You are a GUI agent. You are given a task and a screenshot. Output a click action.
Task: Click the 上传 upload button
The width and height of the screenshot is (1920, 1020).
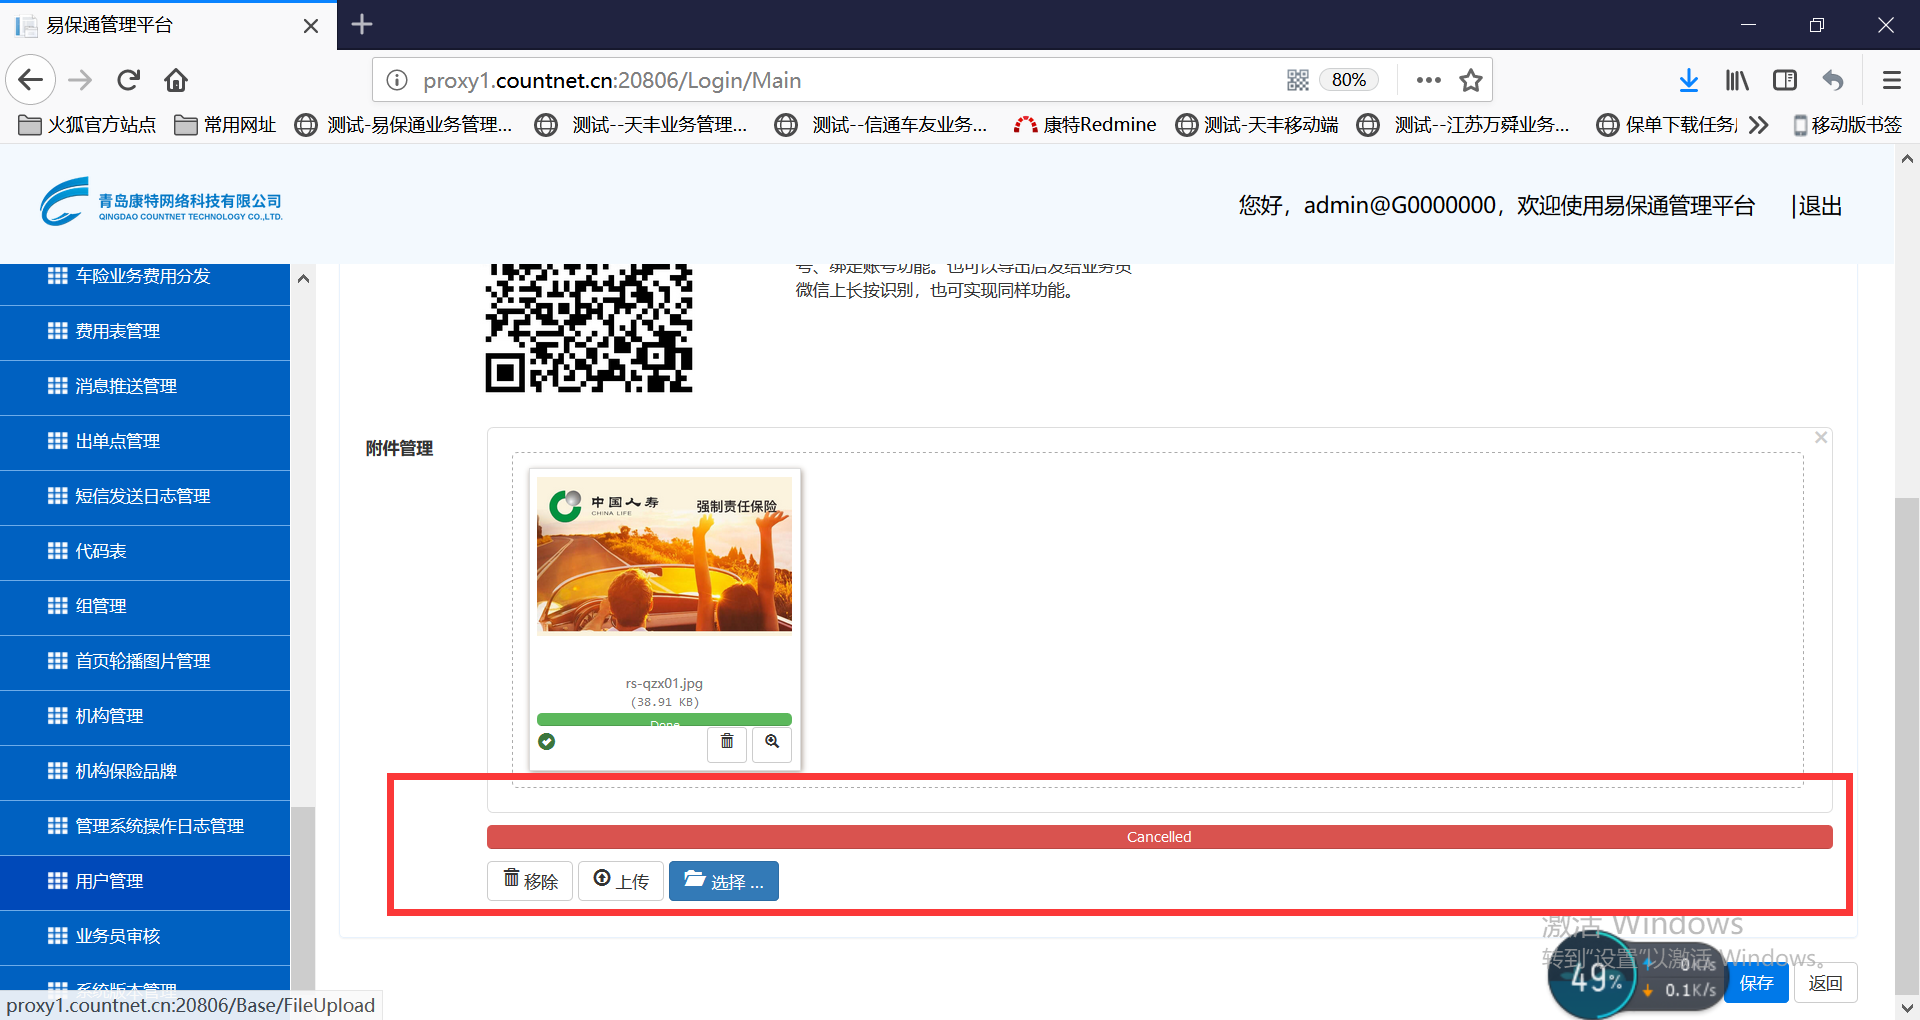[621, 881]
